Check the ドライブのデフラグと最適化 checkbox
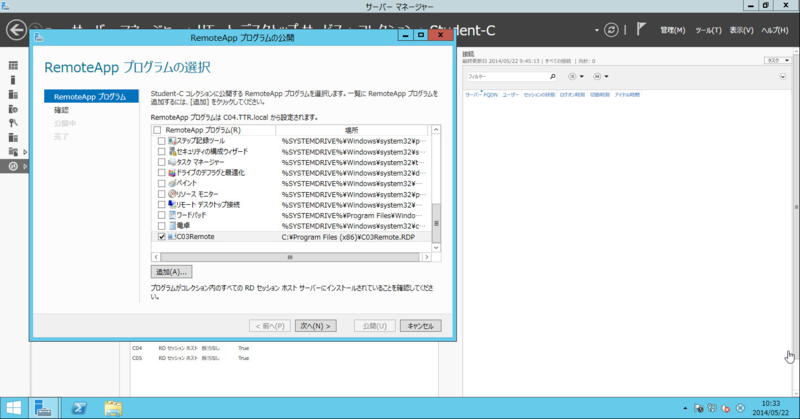Image resolution: width=800 pixels, height=419 pixels. tap(162, 172)
